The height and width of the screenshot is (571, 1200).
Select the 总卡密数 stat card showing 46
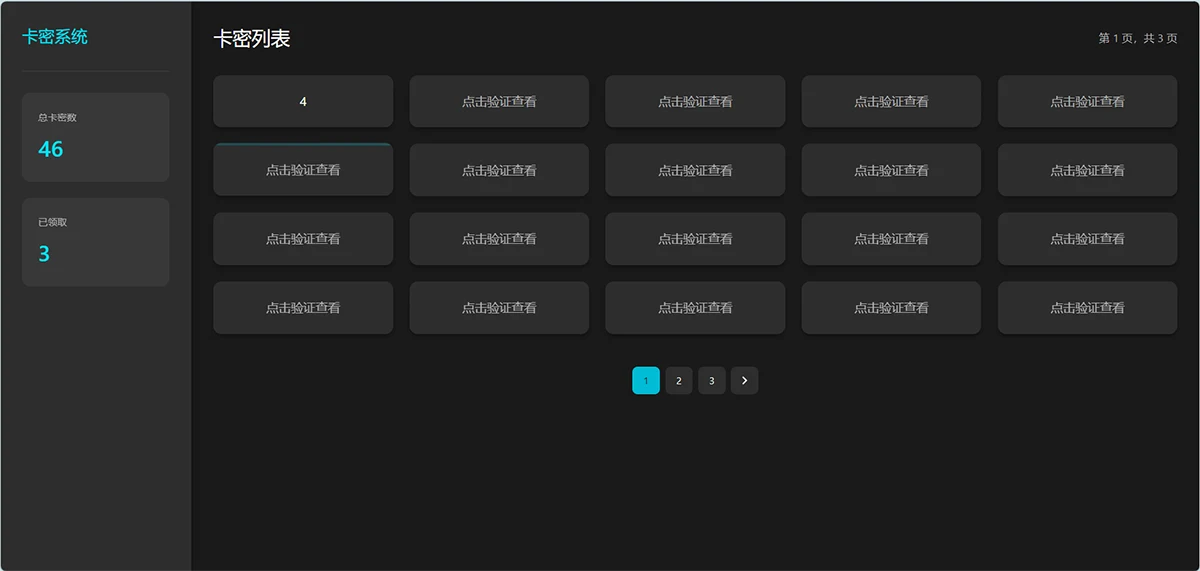95,137
